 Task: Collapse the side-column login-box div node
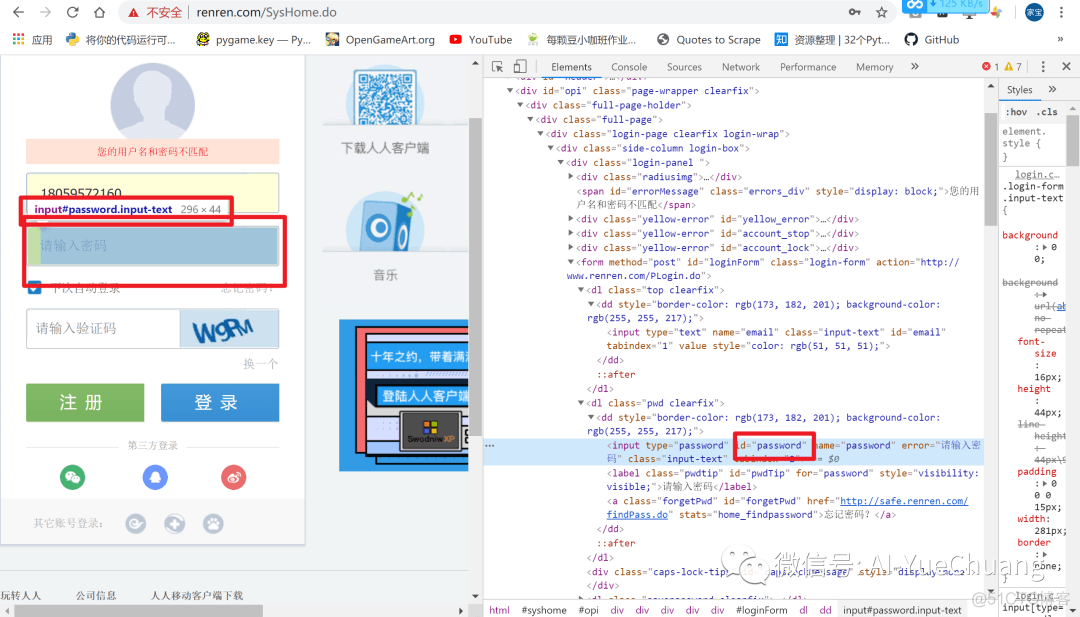(550, 148)
